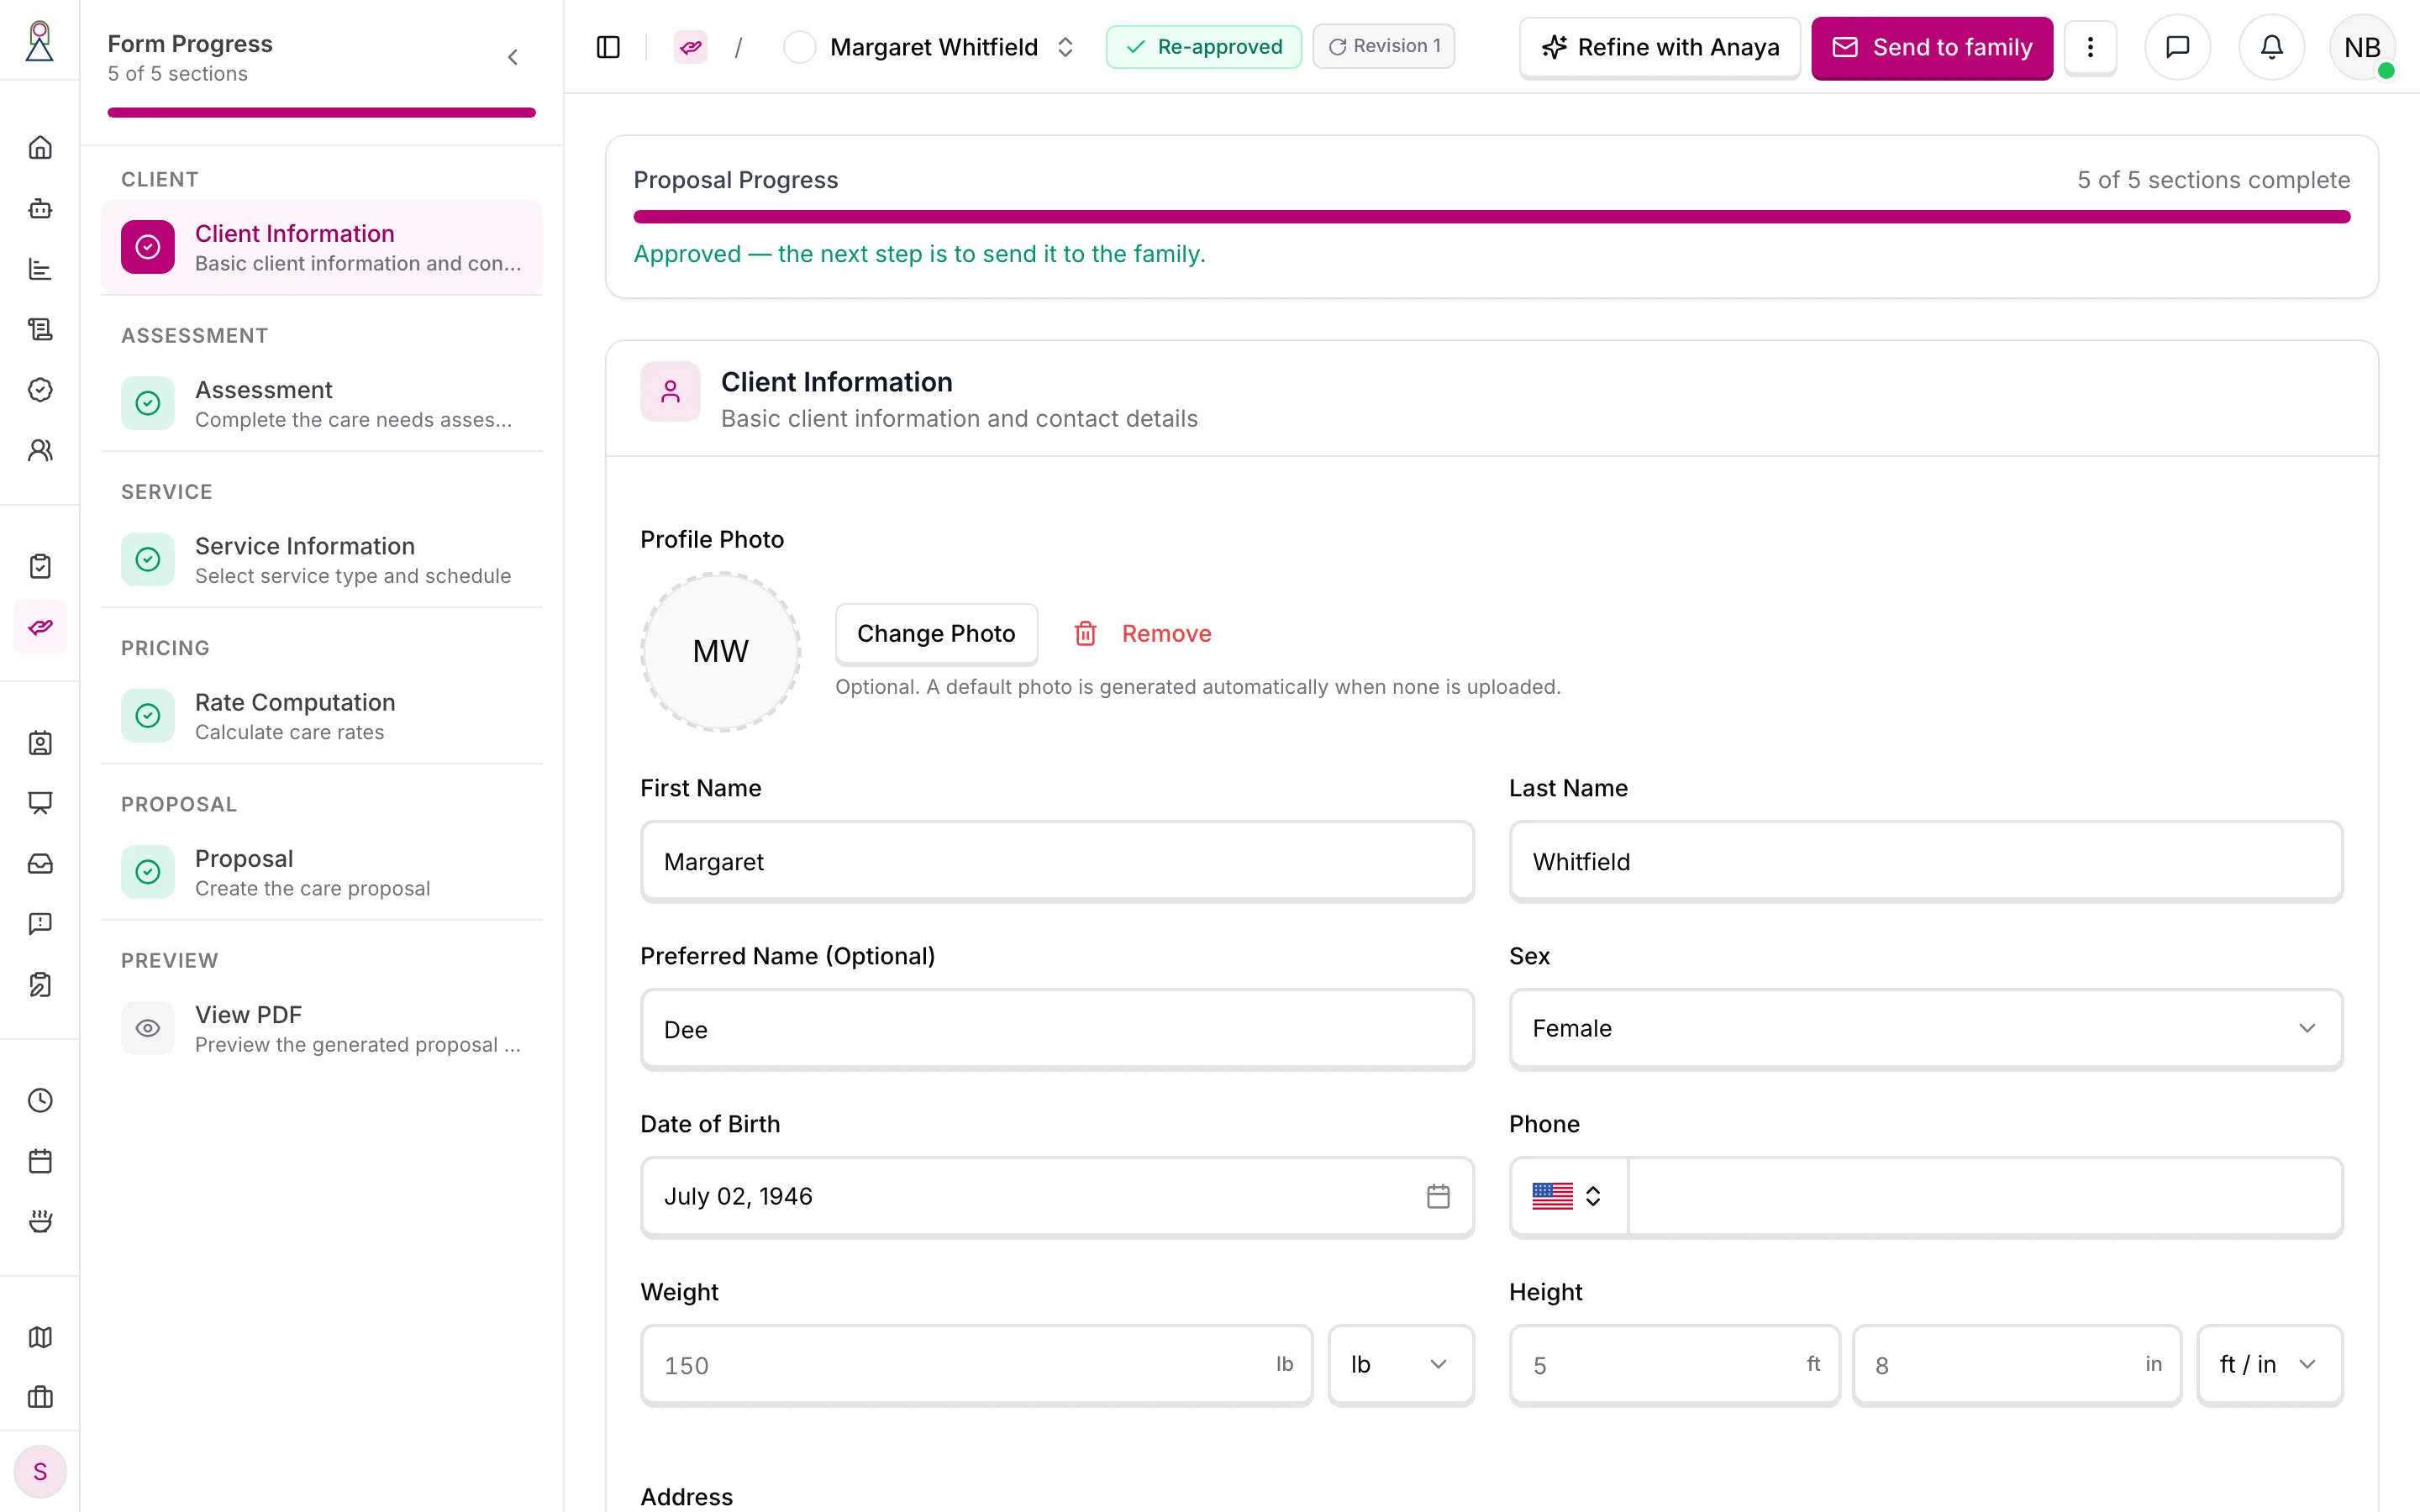Open the contact badge sidebar icon

[40, 743]
